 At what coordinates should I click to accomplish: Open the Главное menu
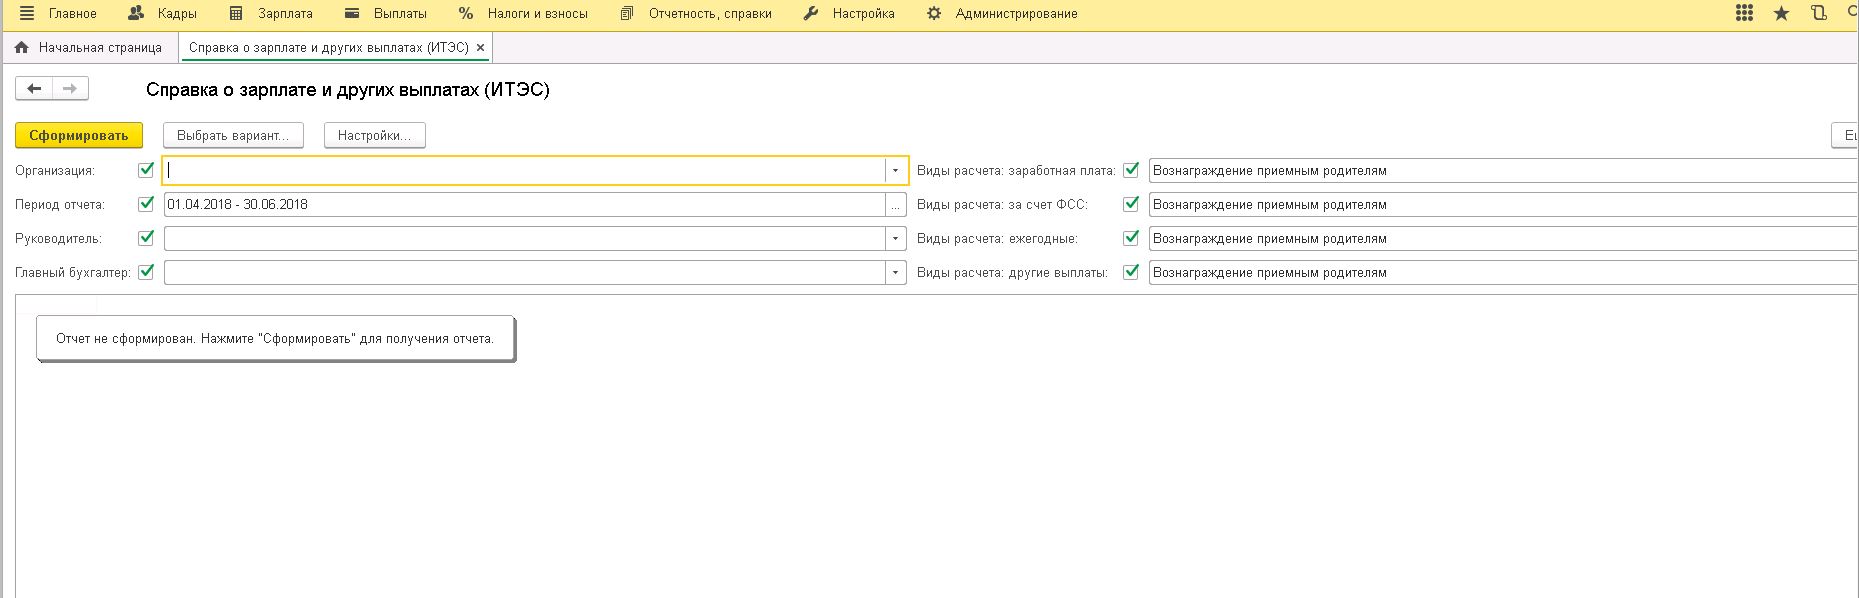click(x=73, y=14)
